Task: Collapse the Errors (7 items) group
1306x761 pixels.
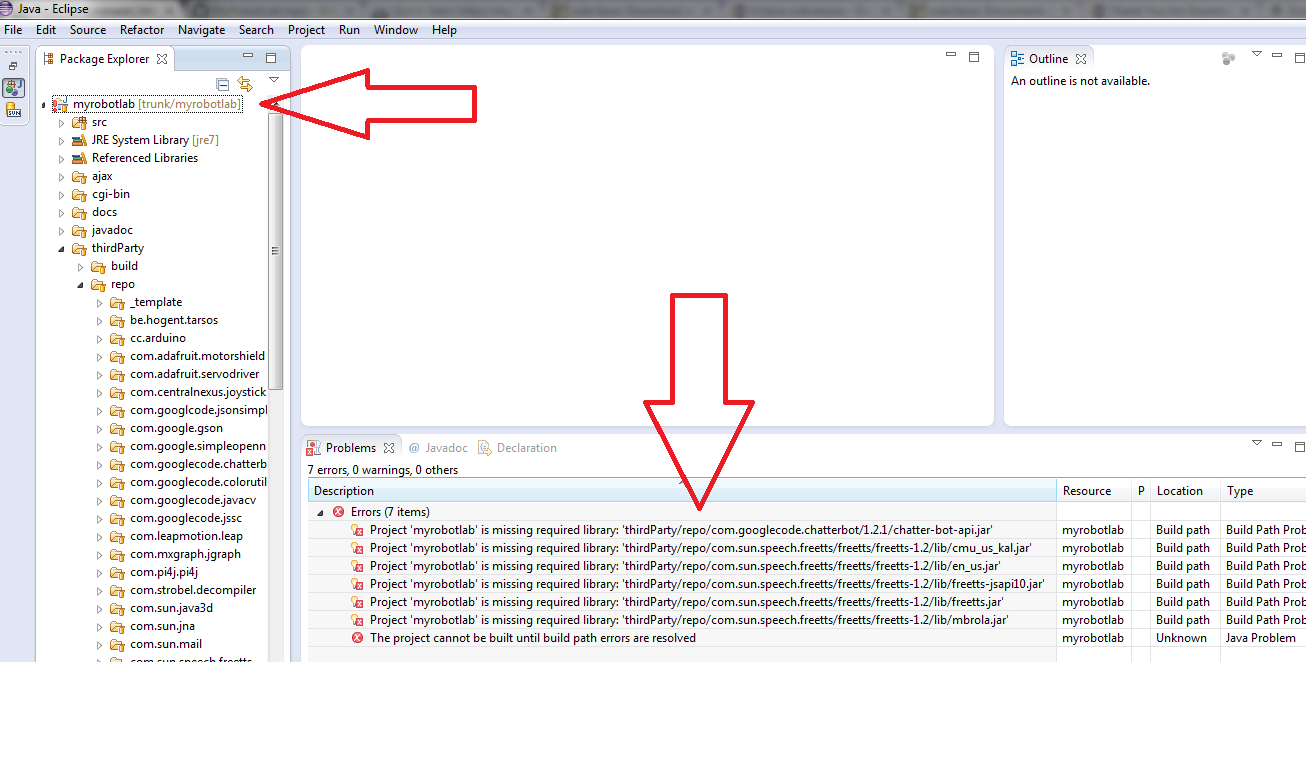Action: 321,513
